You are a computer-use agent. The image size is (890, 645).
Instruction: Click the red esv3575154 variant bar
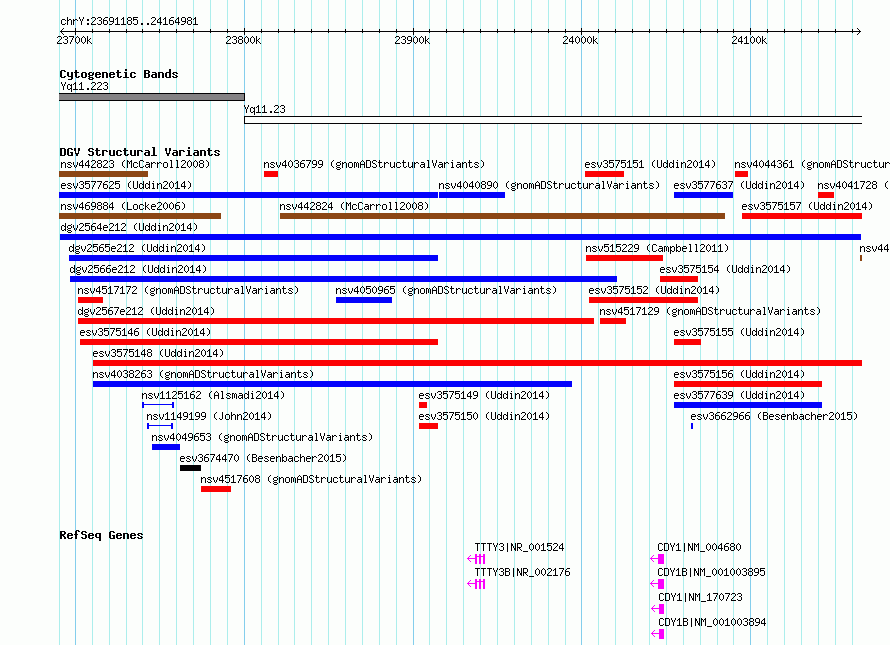click(679, 279)
